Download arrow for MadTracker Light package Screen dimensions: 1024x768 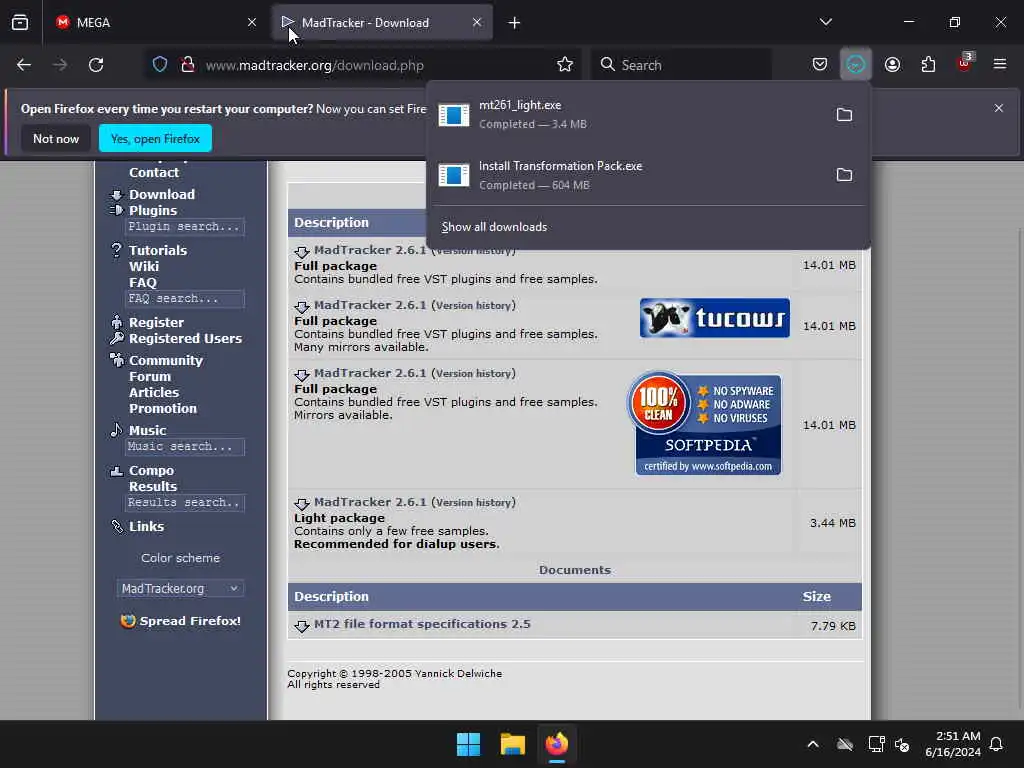click(301, 504)
